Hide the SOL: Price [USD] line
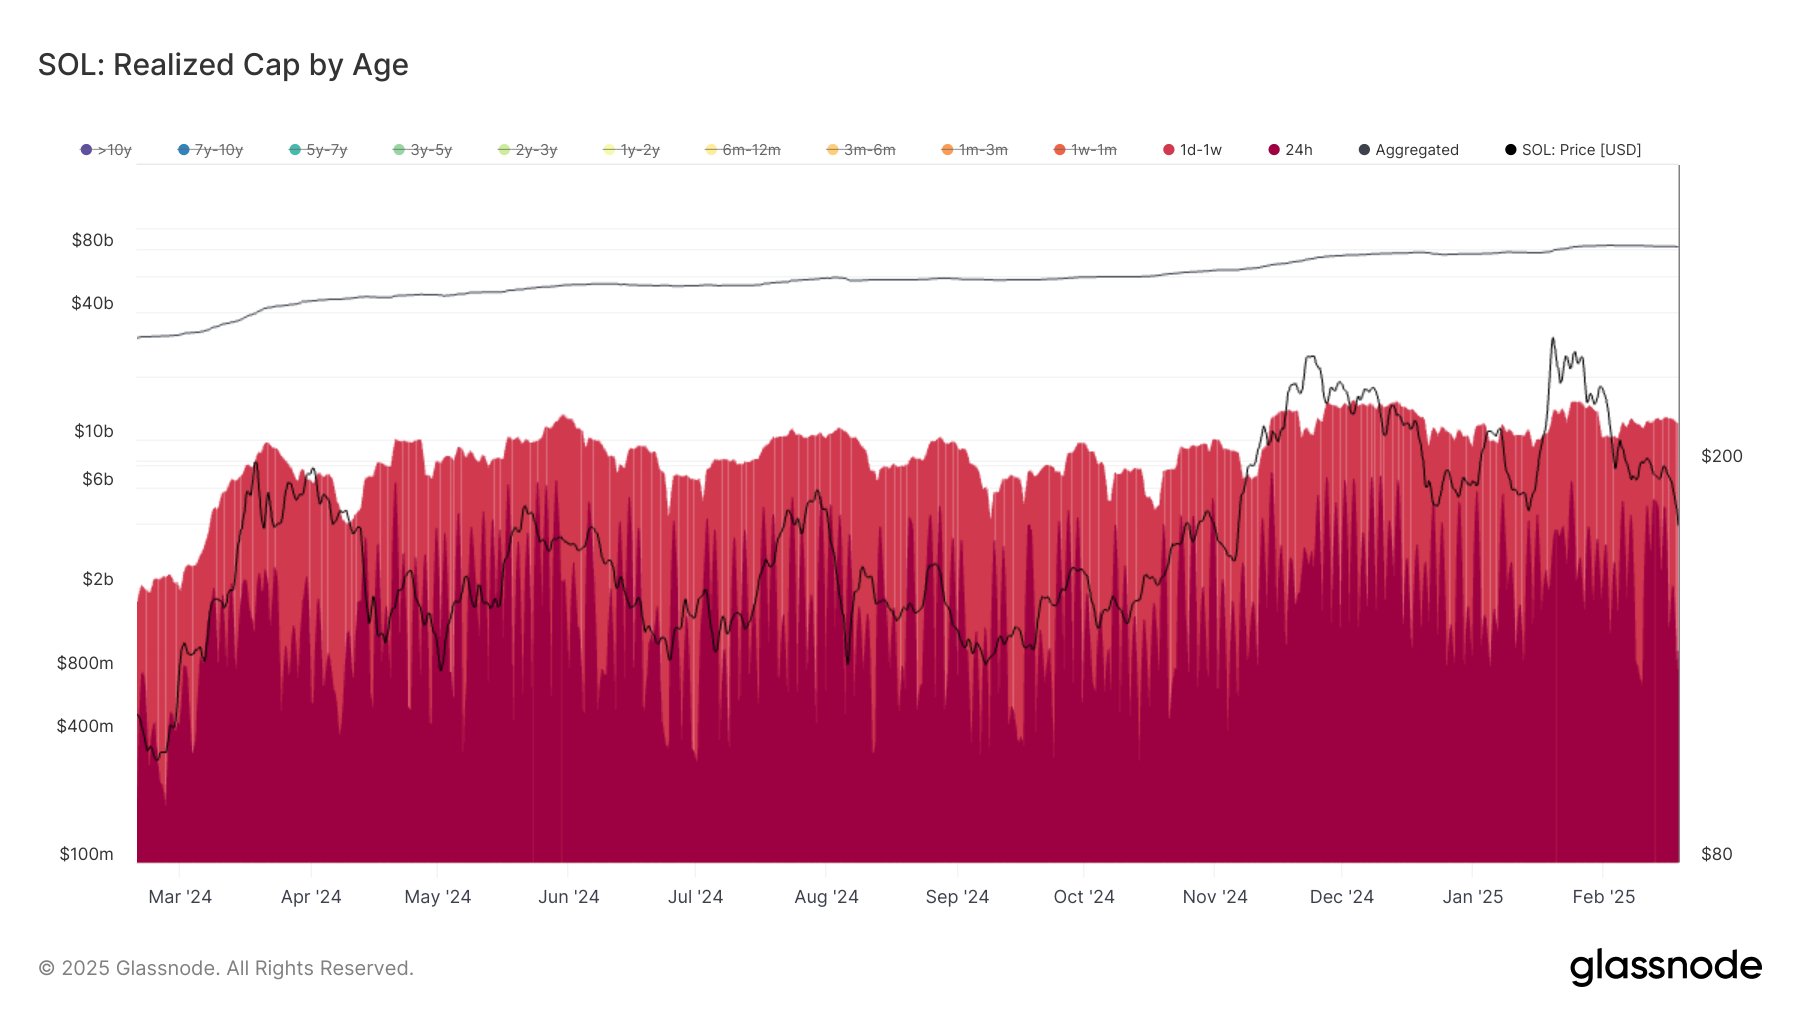The image size is (1800, 1013). pyautogui.click(x=1573, y=150)
